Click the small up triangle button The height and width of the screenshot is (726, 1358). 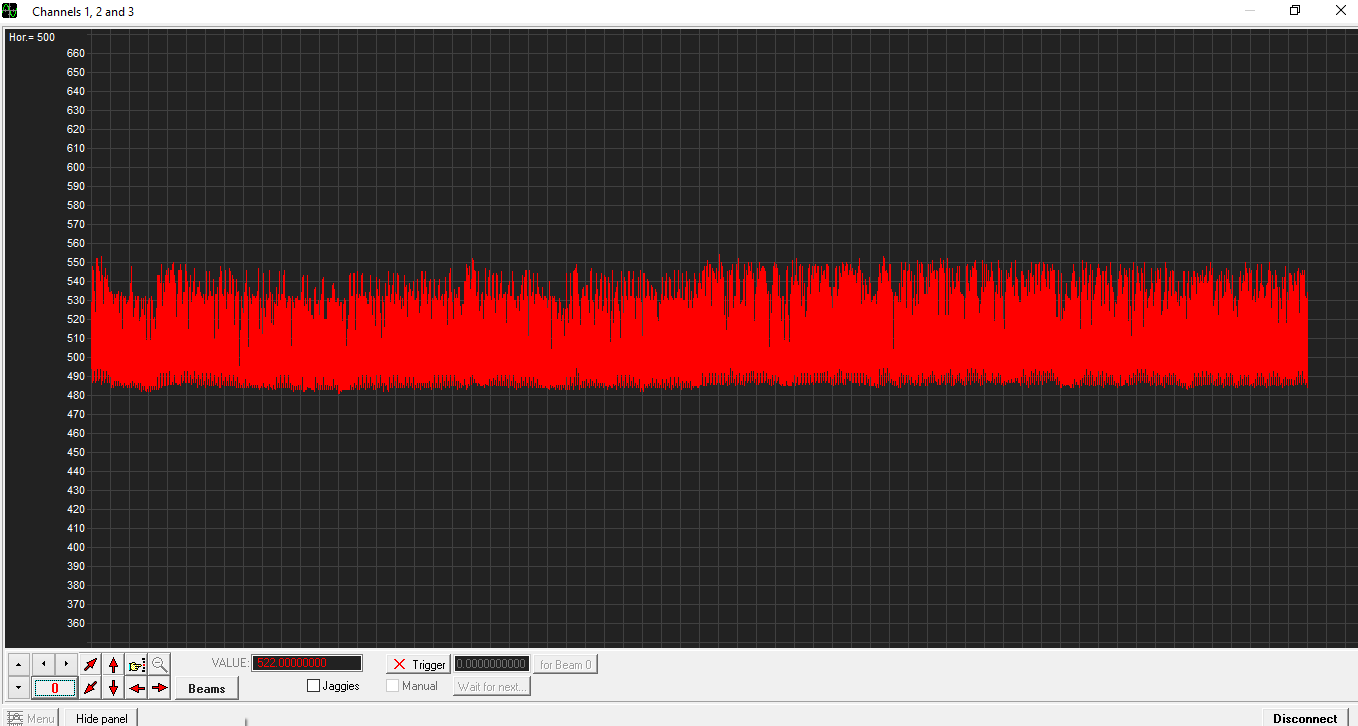[19, 664]
